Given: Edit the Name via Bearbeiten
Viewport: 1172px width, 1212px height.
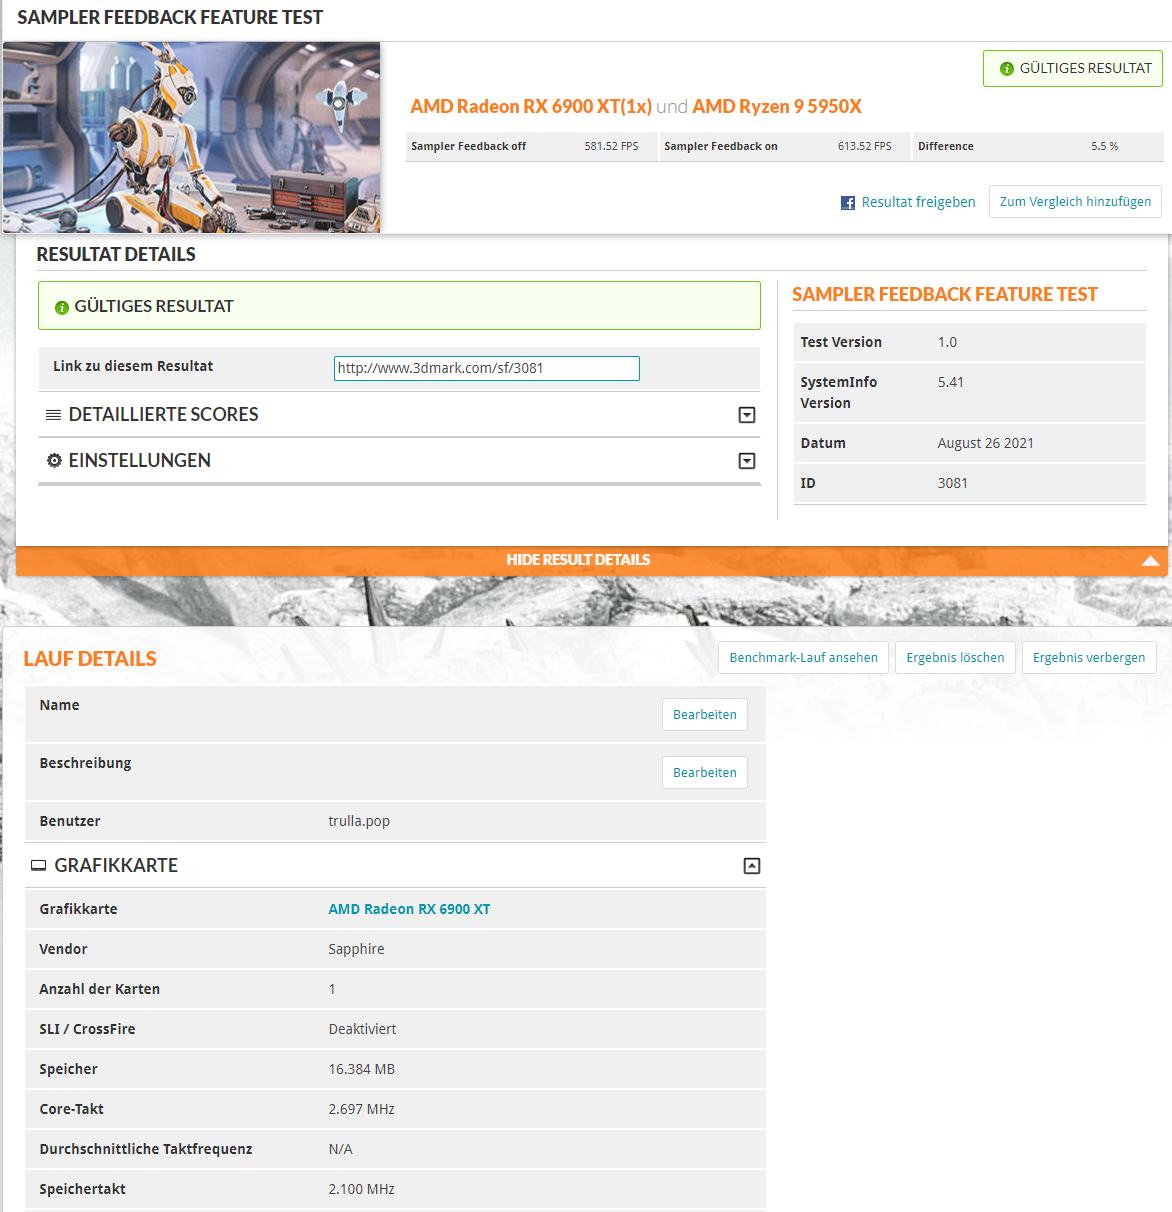Looking at the screenshot, I should pos(705,714).
